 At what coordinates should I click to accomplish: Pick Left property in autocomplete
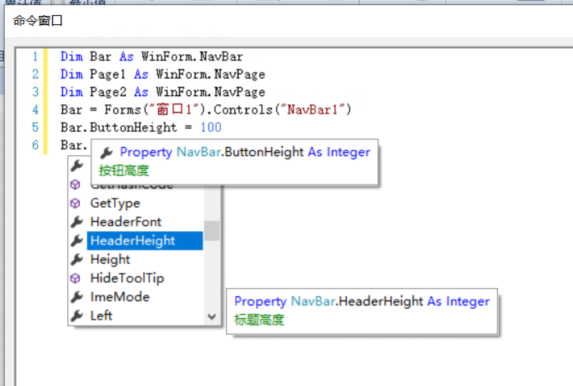tap(101, 315)
